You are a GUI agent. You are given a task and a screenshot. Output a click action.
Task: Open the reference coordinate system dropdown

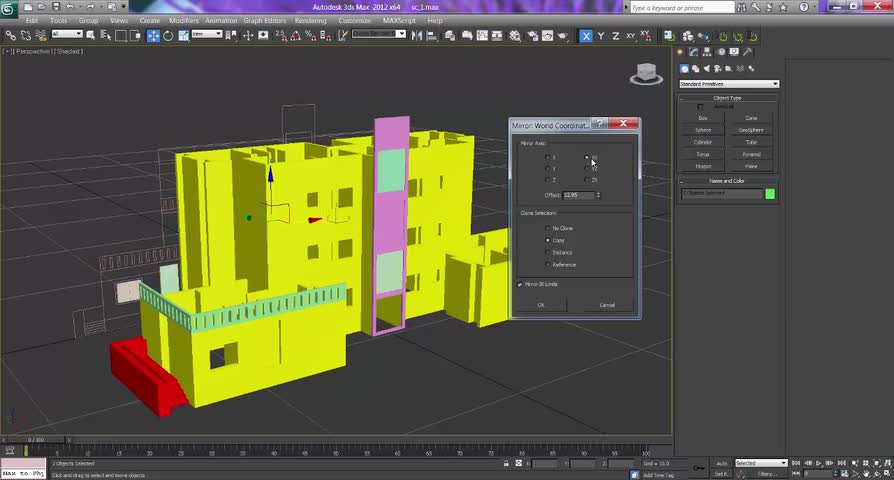coord(206,35)
